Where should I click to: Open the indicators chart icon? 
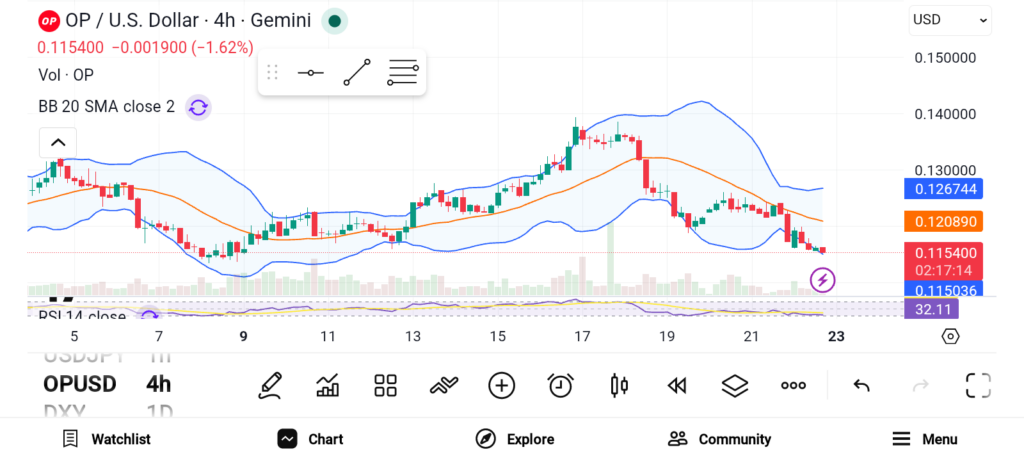tap(327, 385)
